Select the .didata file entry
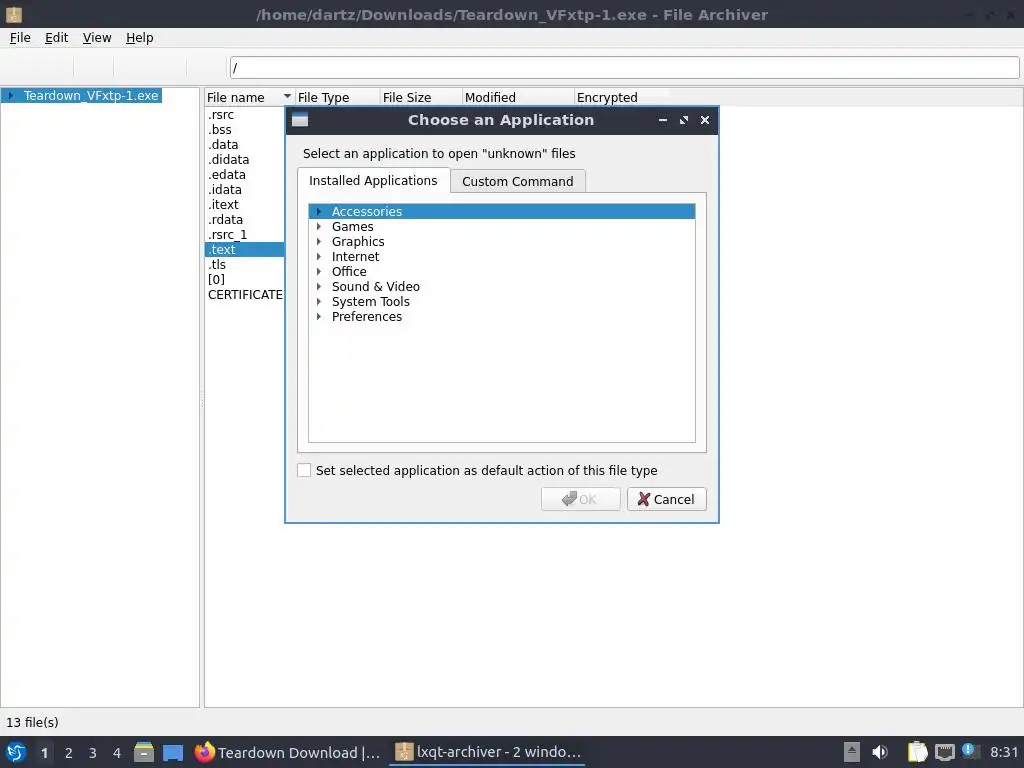This screenshot has width=1024, height=768. tap(229, 160)
